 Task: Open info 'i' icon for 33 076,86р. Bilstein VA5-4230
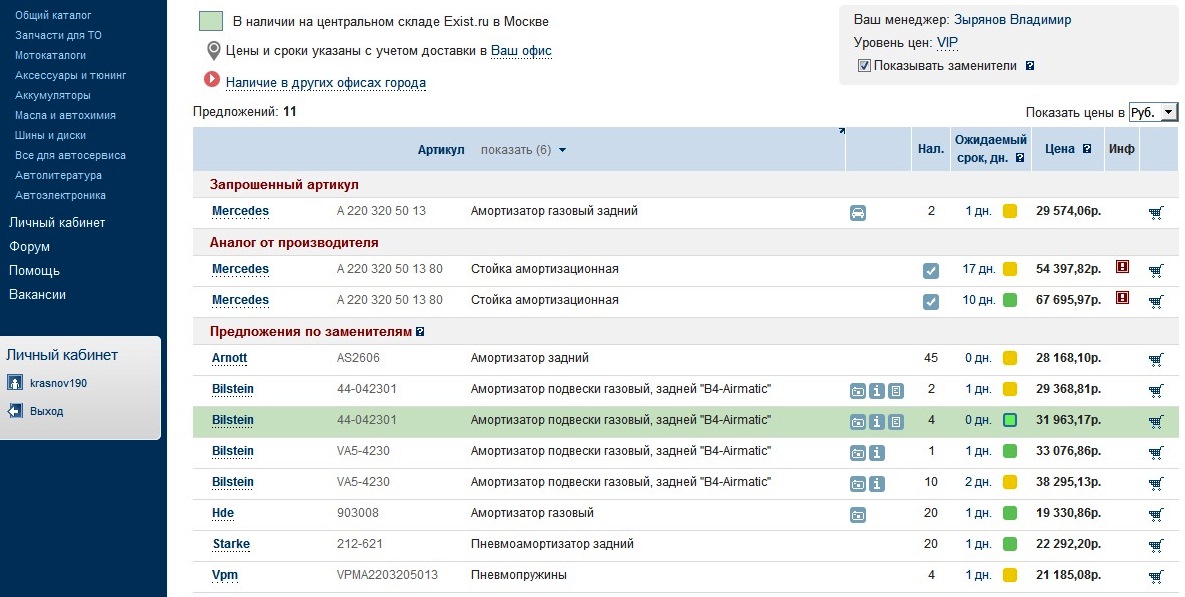pos(877,453)
